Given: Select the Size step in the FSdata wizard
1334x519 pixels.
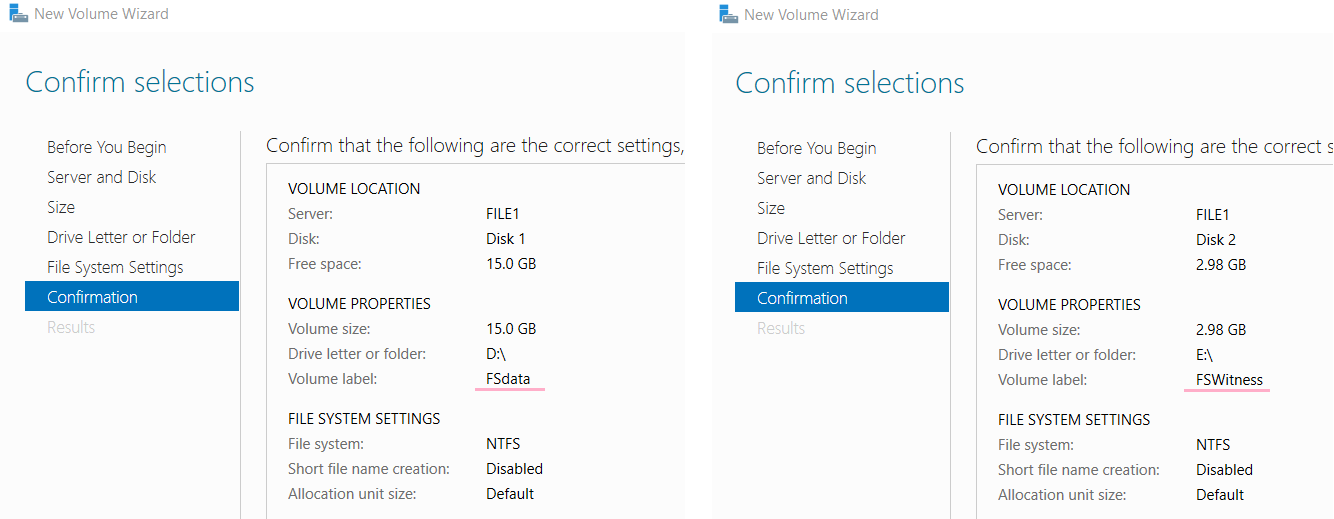Looking at the screenshot, I should pyautogui.click(x=61, y=207).
